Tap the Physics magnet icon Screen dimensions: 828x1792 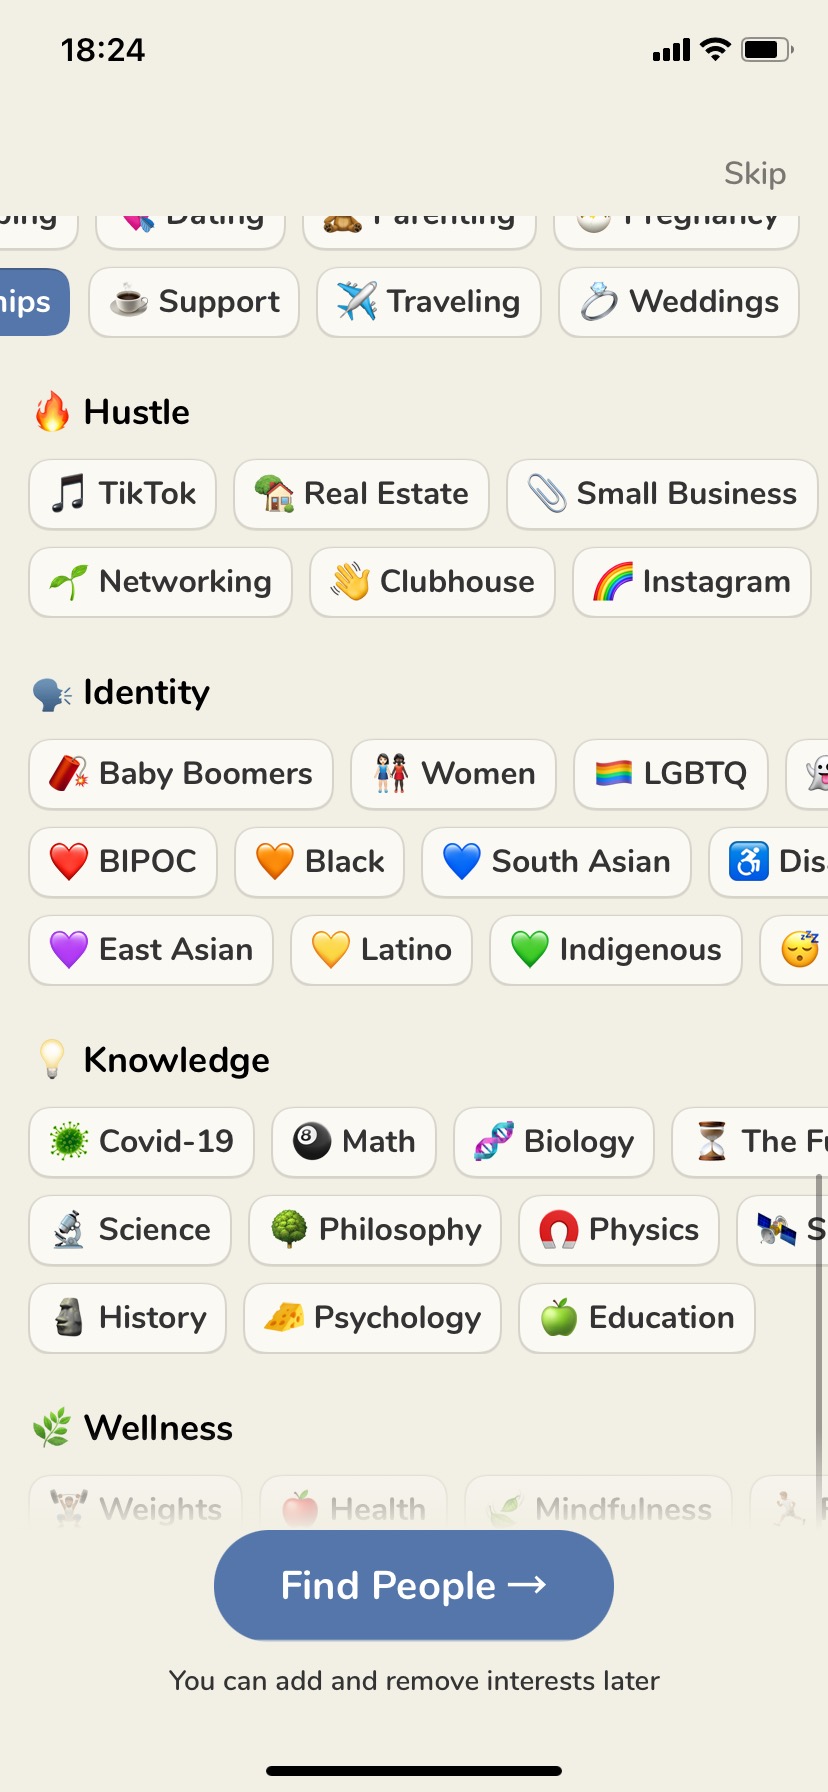click(x=559, y=1229)
